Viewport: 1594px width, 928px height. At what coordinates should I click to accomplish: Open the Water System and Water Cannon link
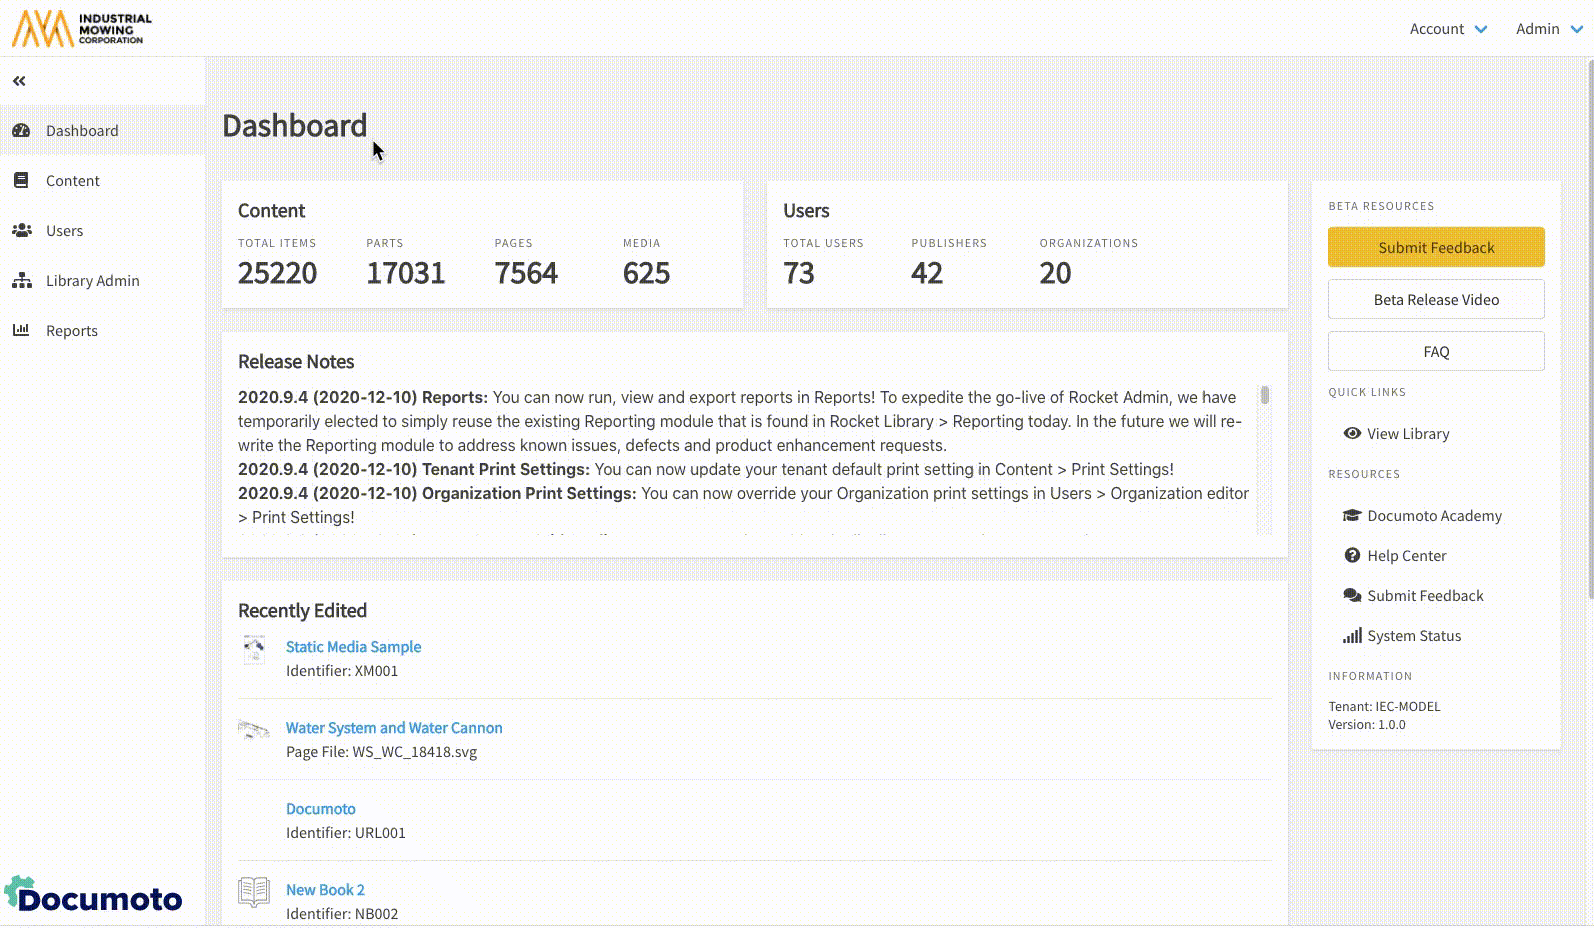(394, 728)
